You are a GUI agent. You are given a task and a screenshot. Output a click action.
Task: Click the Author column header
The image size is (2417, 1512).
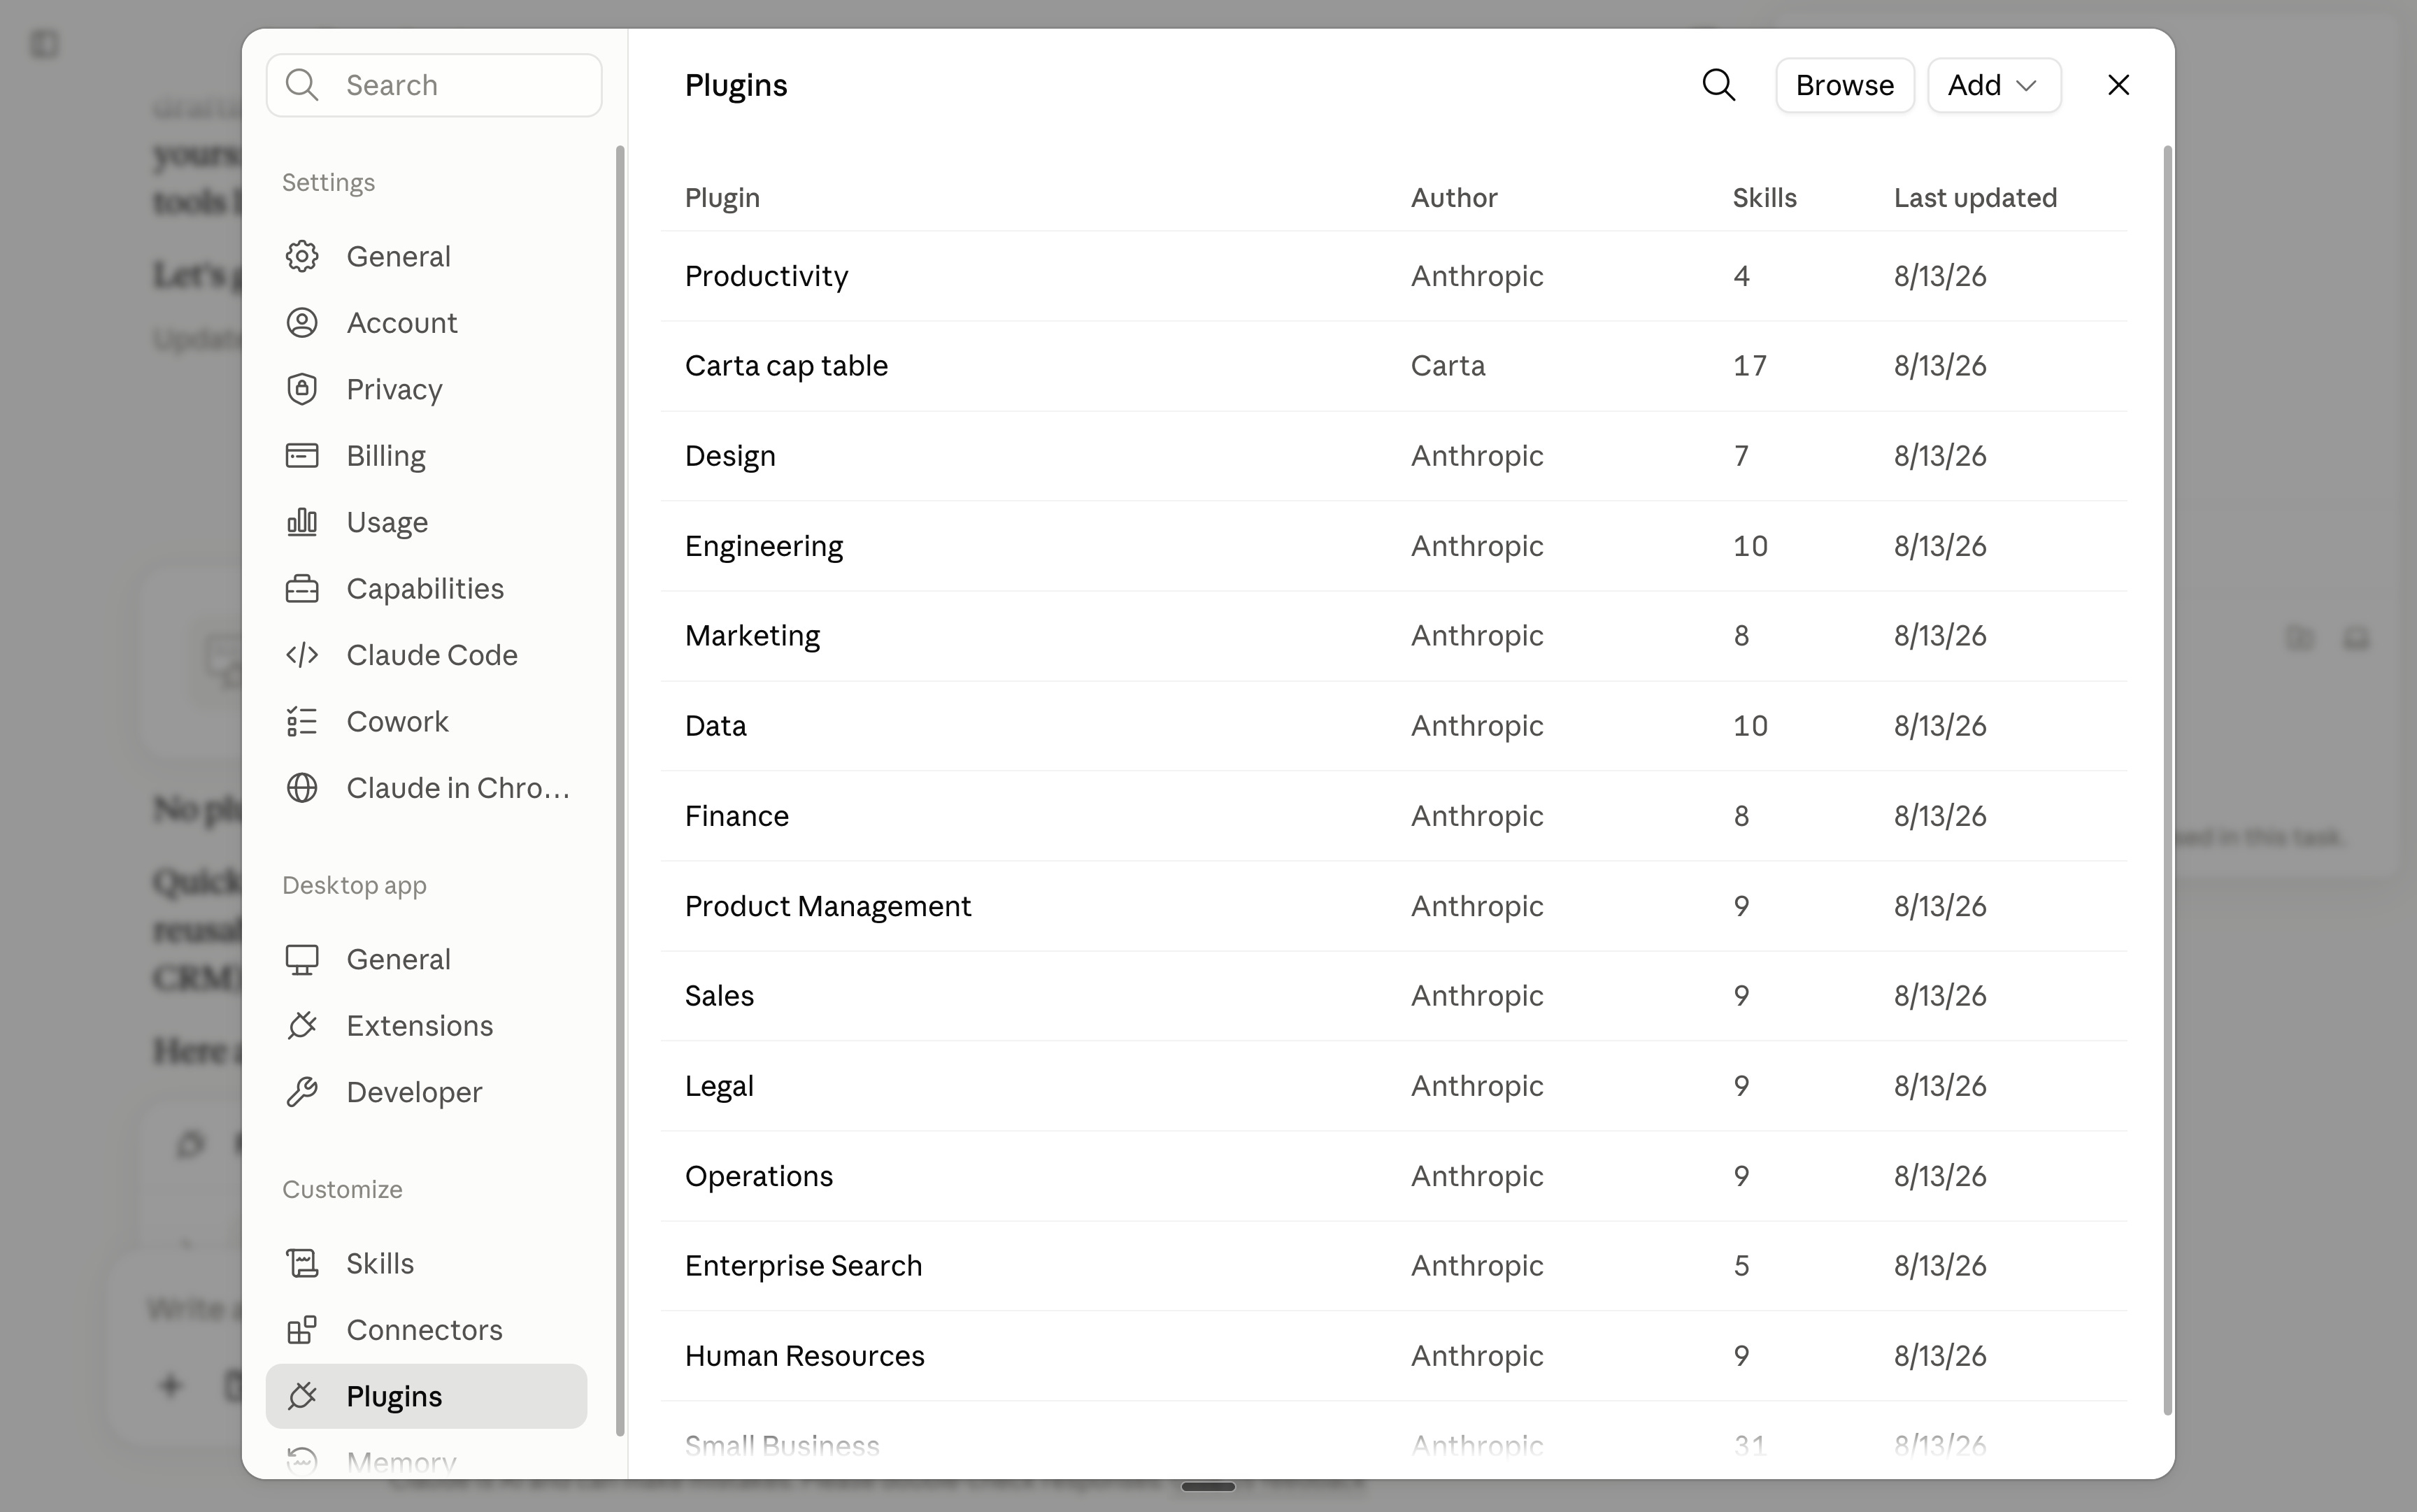coord(1454,198)
